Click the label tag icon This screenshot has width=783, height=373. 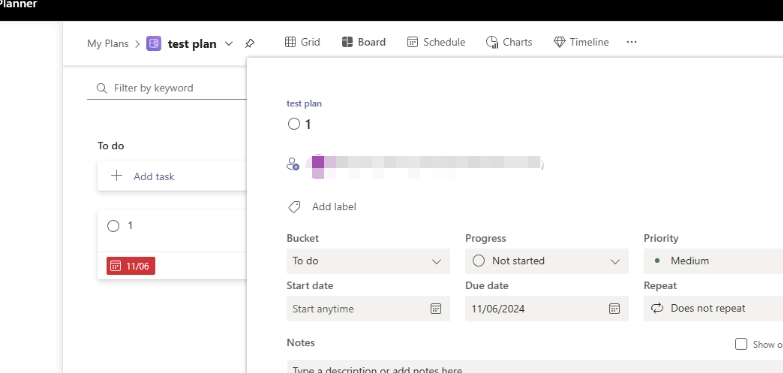[294, 207]
